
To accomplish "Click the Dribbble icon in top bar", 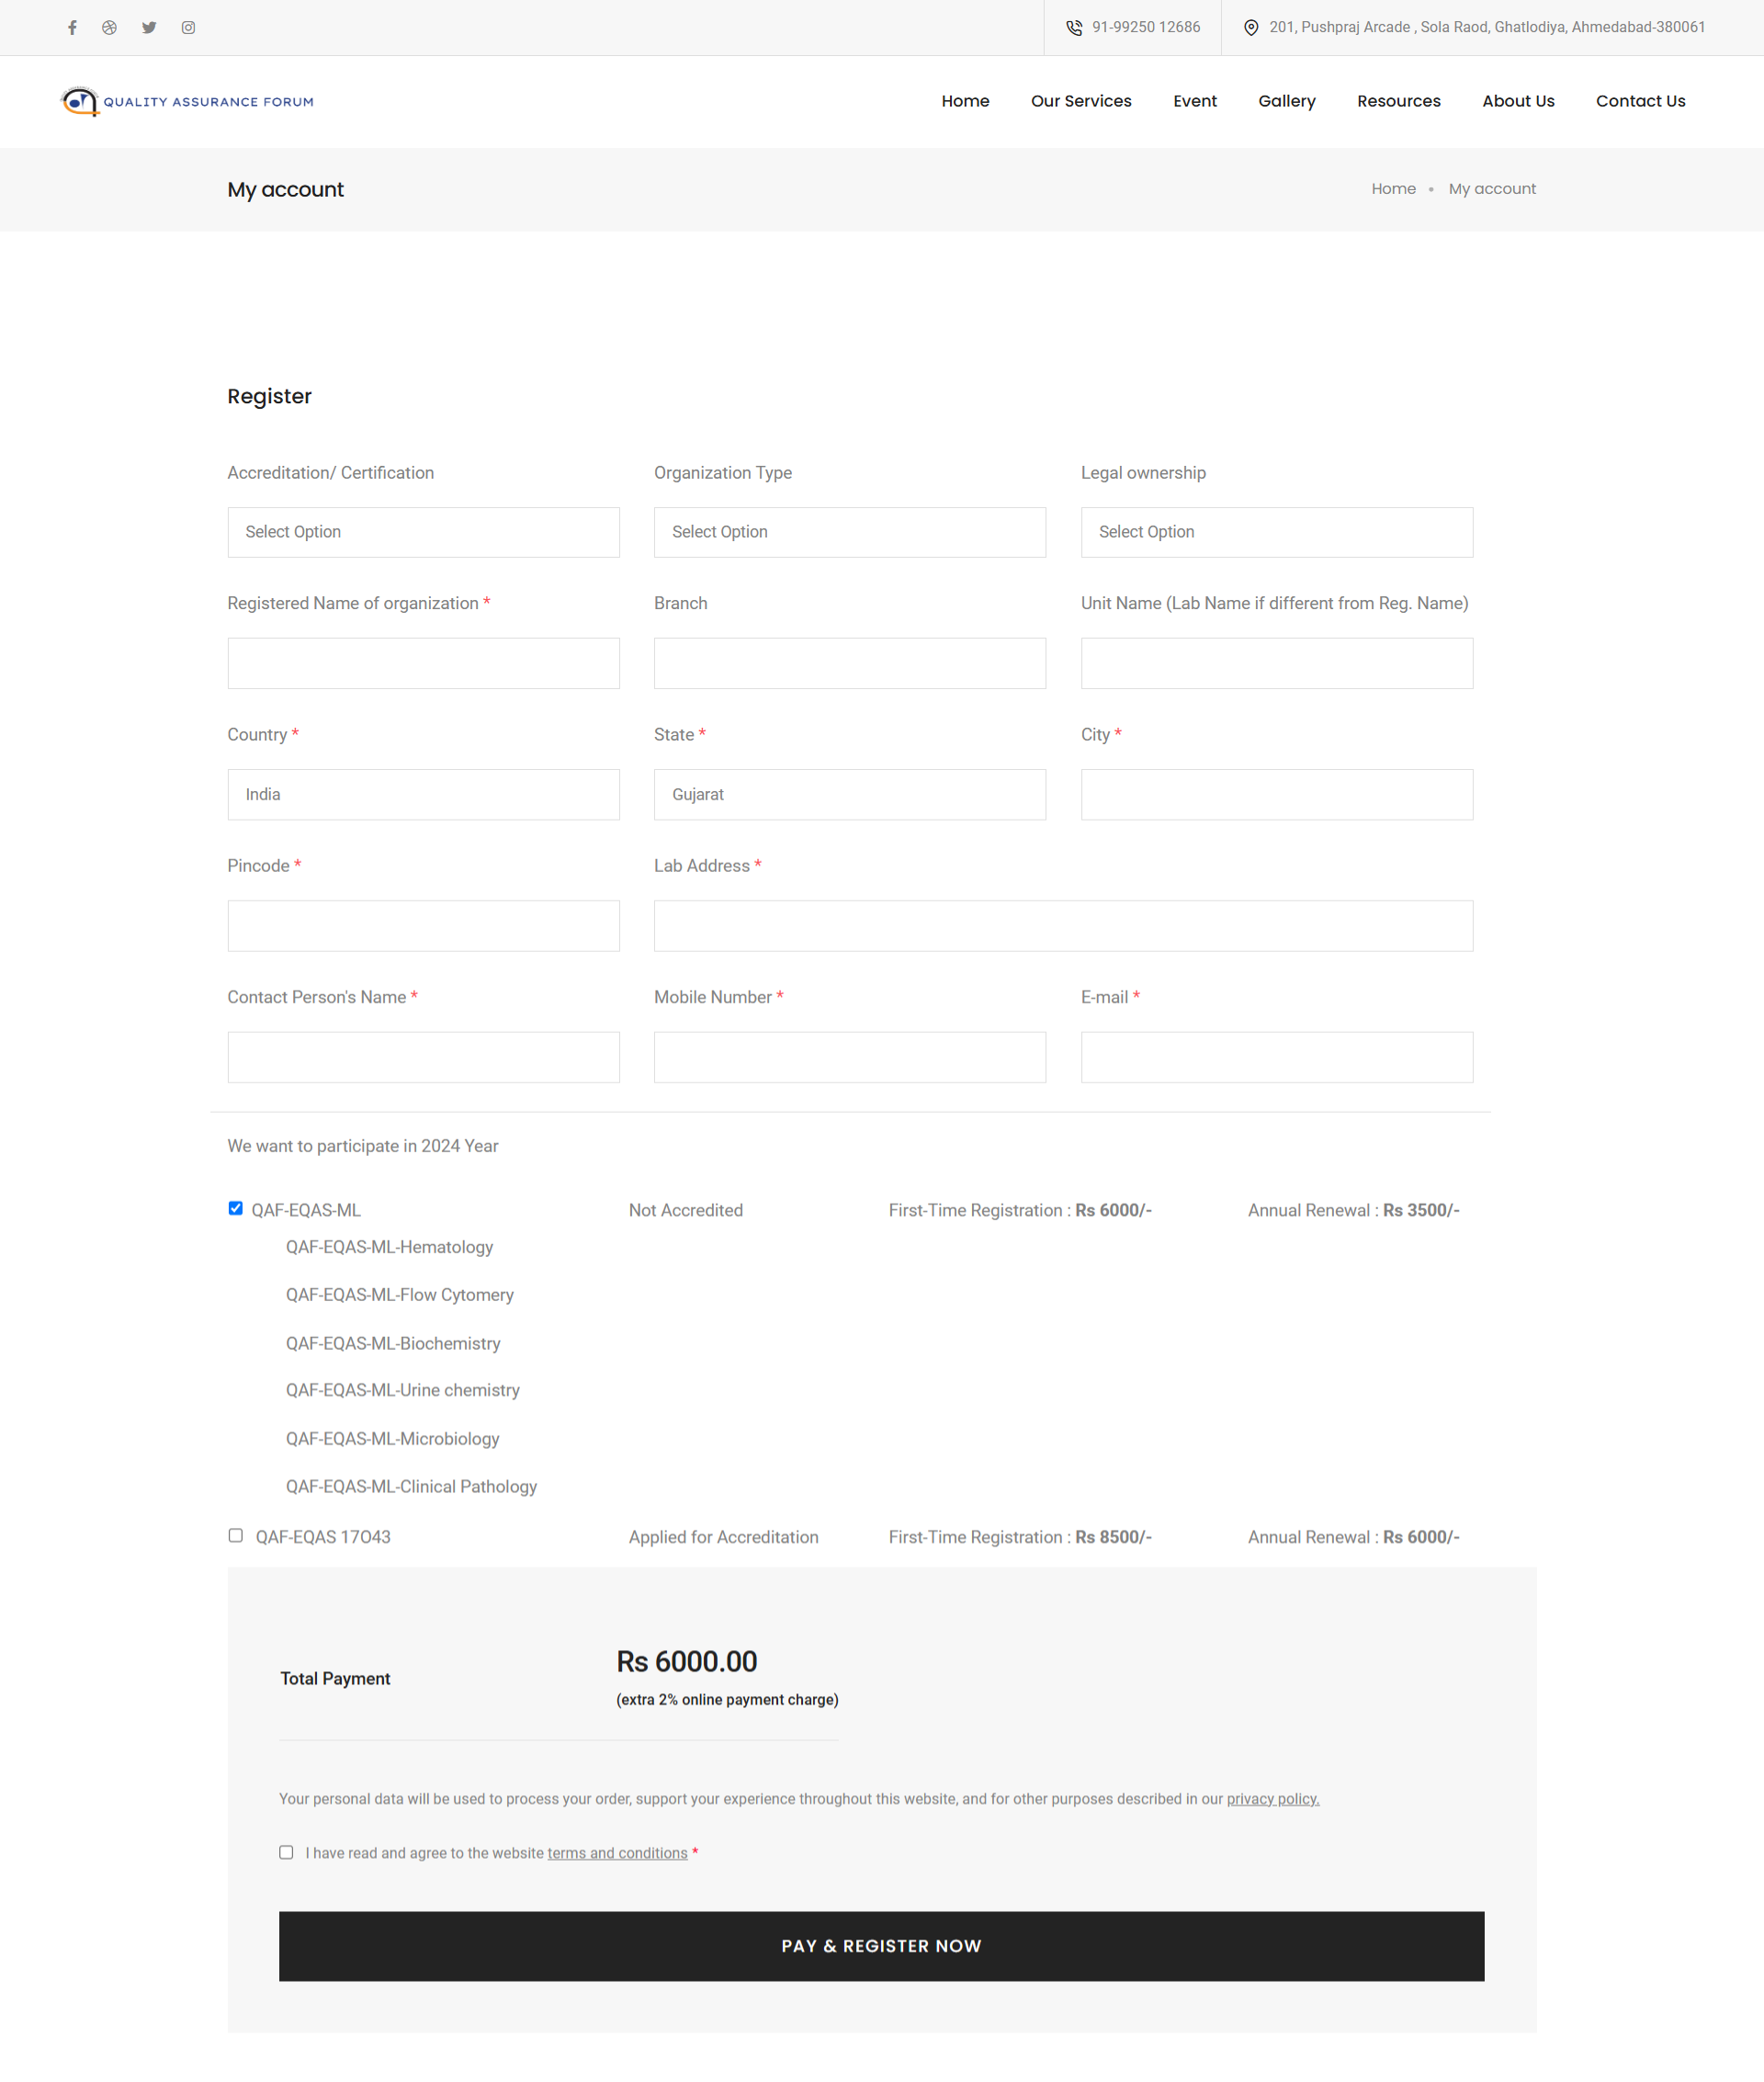I will point(110,28).
